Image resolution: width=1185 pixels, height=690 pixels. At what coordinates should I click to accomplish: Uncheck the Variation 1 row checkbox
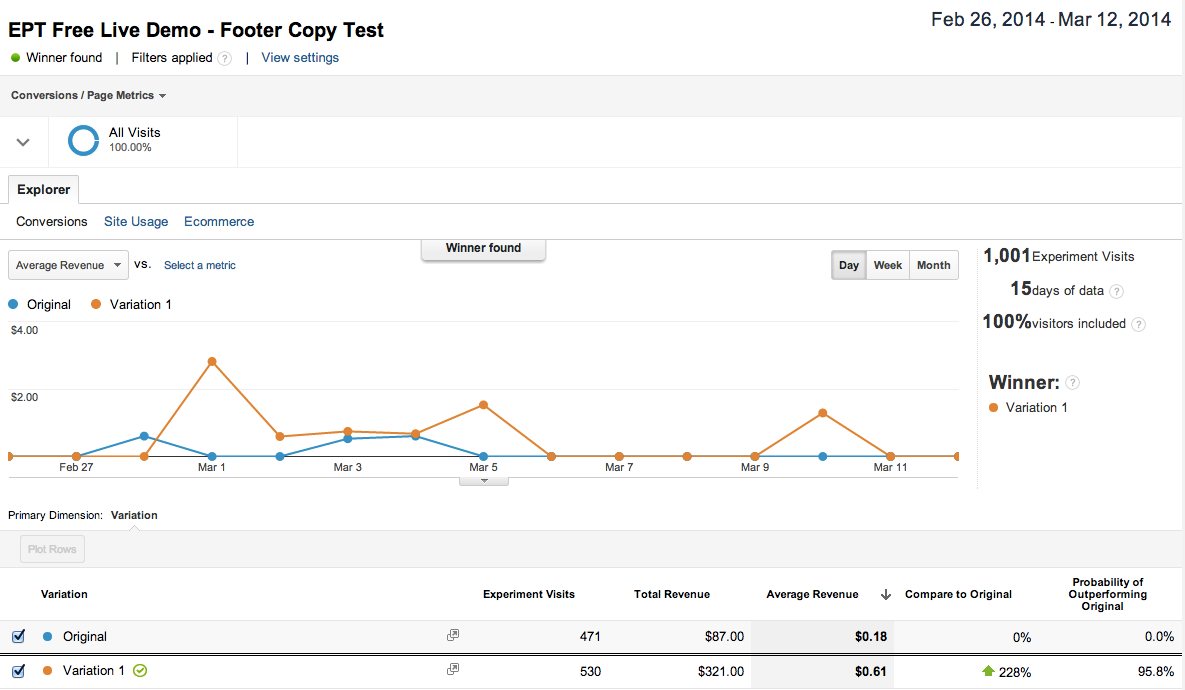(x=18, y=670)
